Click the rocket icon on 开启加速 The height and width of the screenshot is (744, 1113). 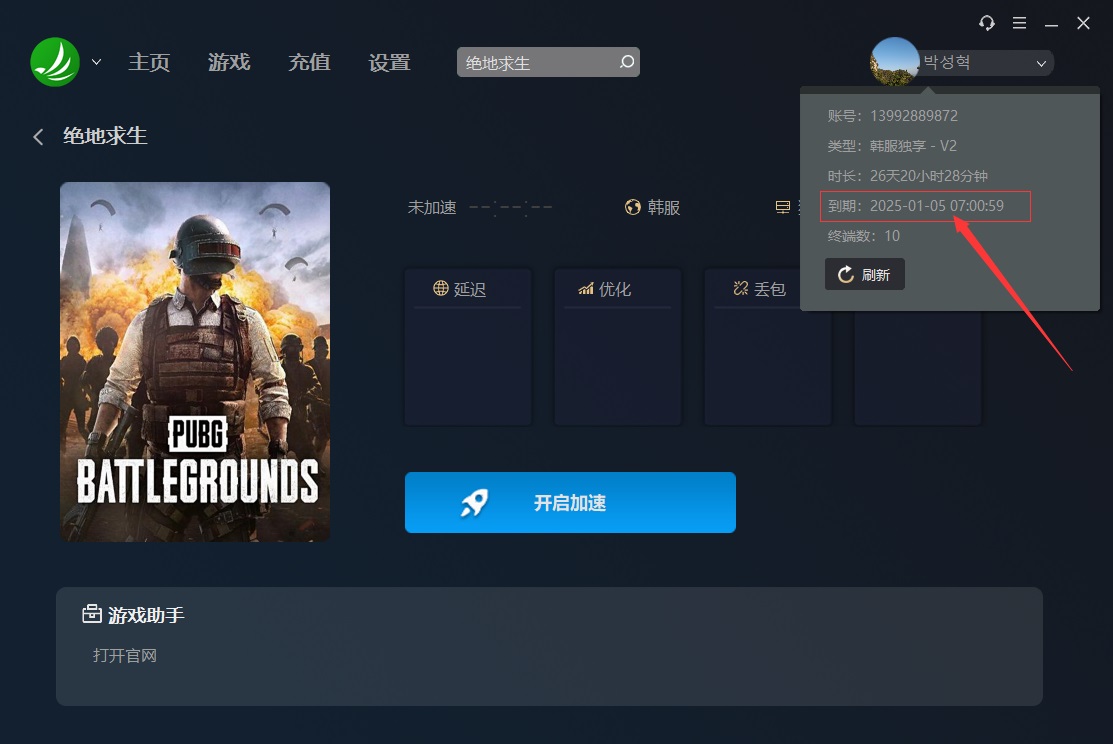[x=474, y=503]
